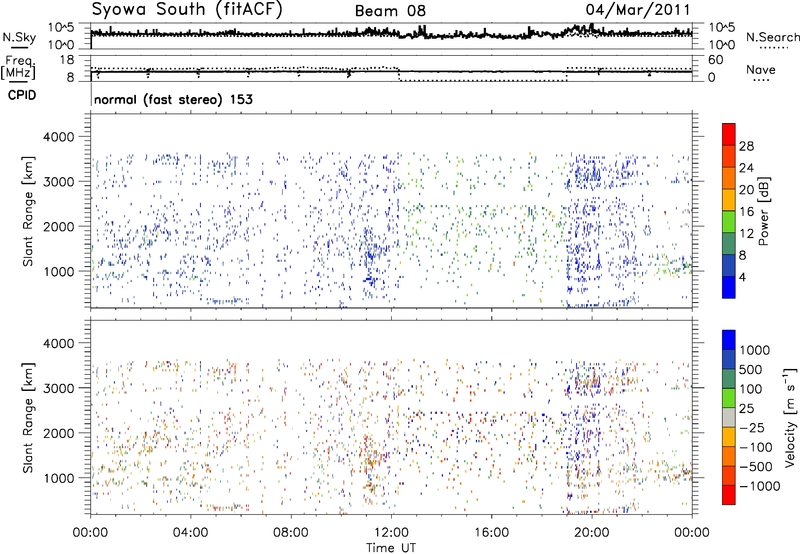Click the "08:00" time tick label
Screen dimensions: 800x554
click(290, 533)
